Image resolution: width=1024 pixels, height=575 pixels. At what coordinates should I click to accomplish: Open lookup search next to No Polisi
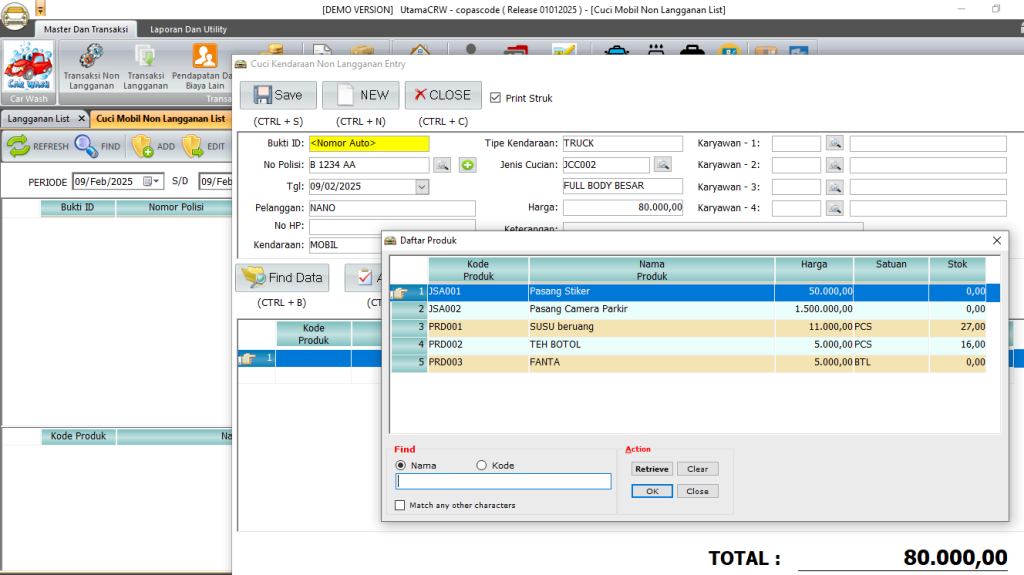[442, 165]
